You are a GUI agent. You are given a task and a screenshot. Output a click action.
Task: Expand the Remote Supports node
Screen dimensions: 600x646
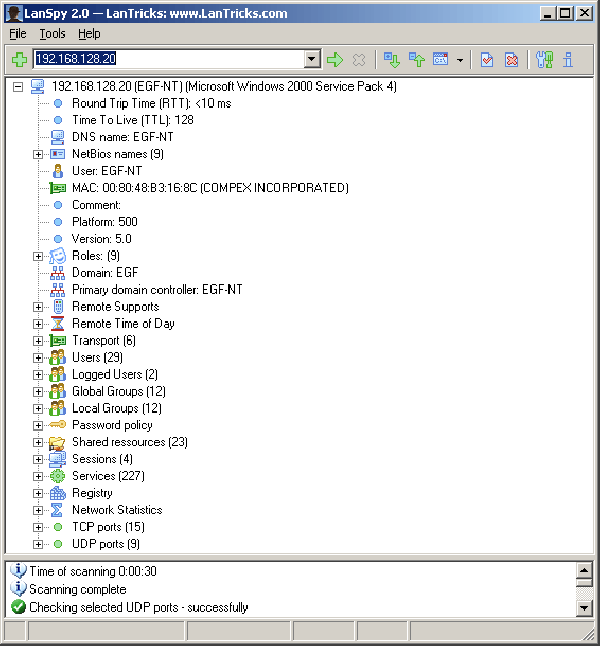click(38, 307)
